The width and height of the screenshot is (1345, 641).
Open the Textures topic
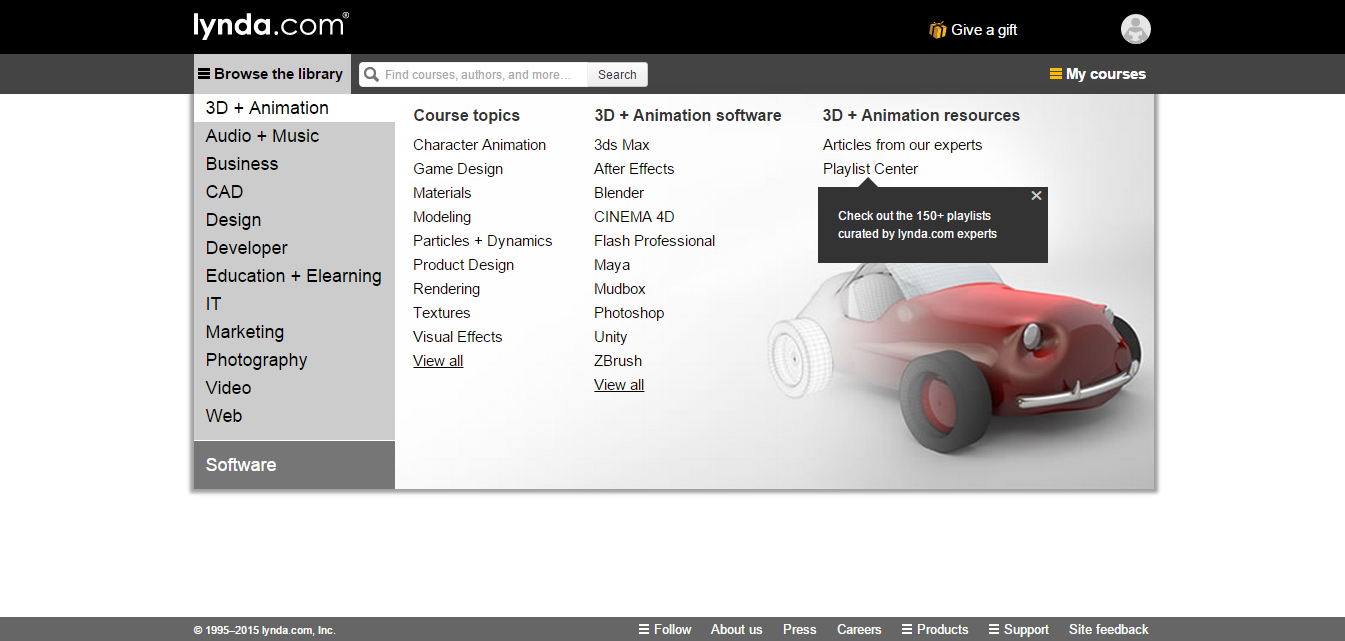441,313
